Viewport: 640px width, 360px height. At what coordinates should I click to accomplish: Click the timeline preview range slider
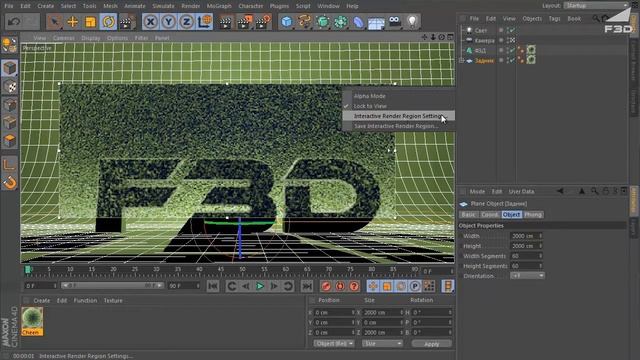pyautogui.click(x=112, y=286)
